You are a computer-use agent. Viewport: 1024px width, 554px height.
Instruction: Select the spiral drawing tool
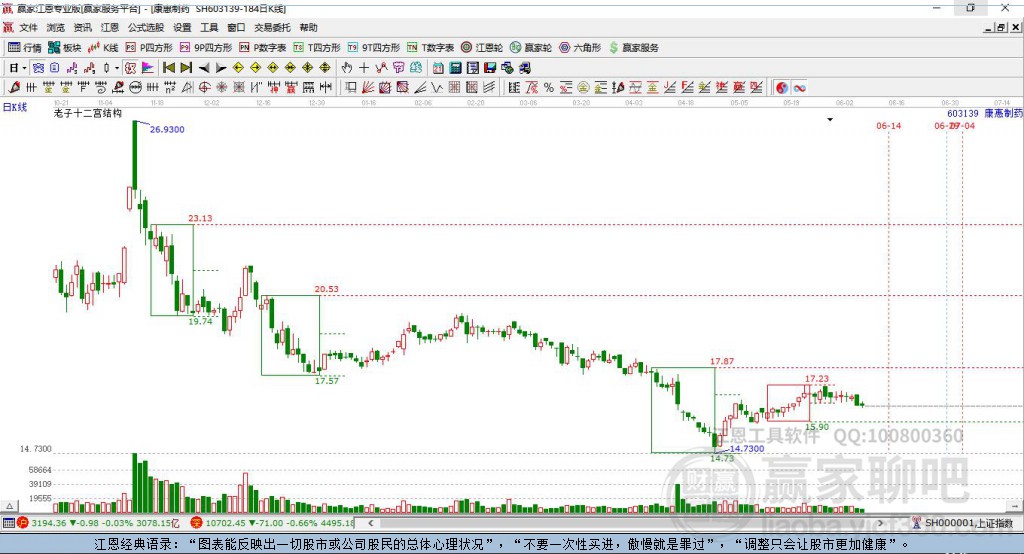coord(101,88)
